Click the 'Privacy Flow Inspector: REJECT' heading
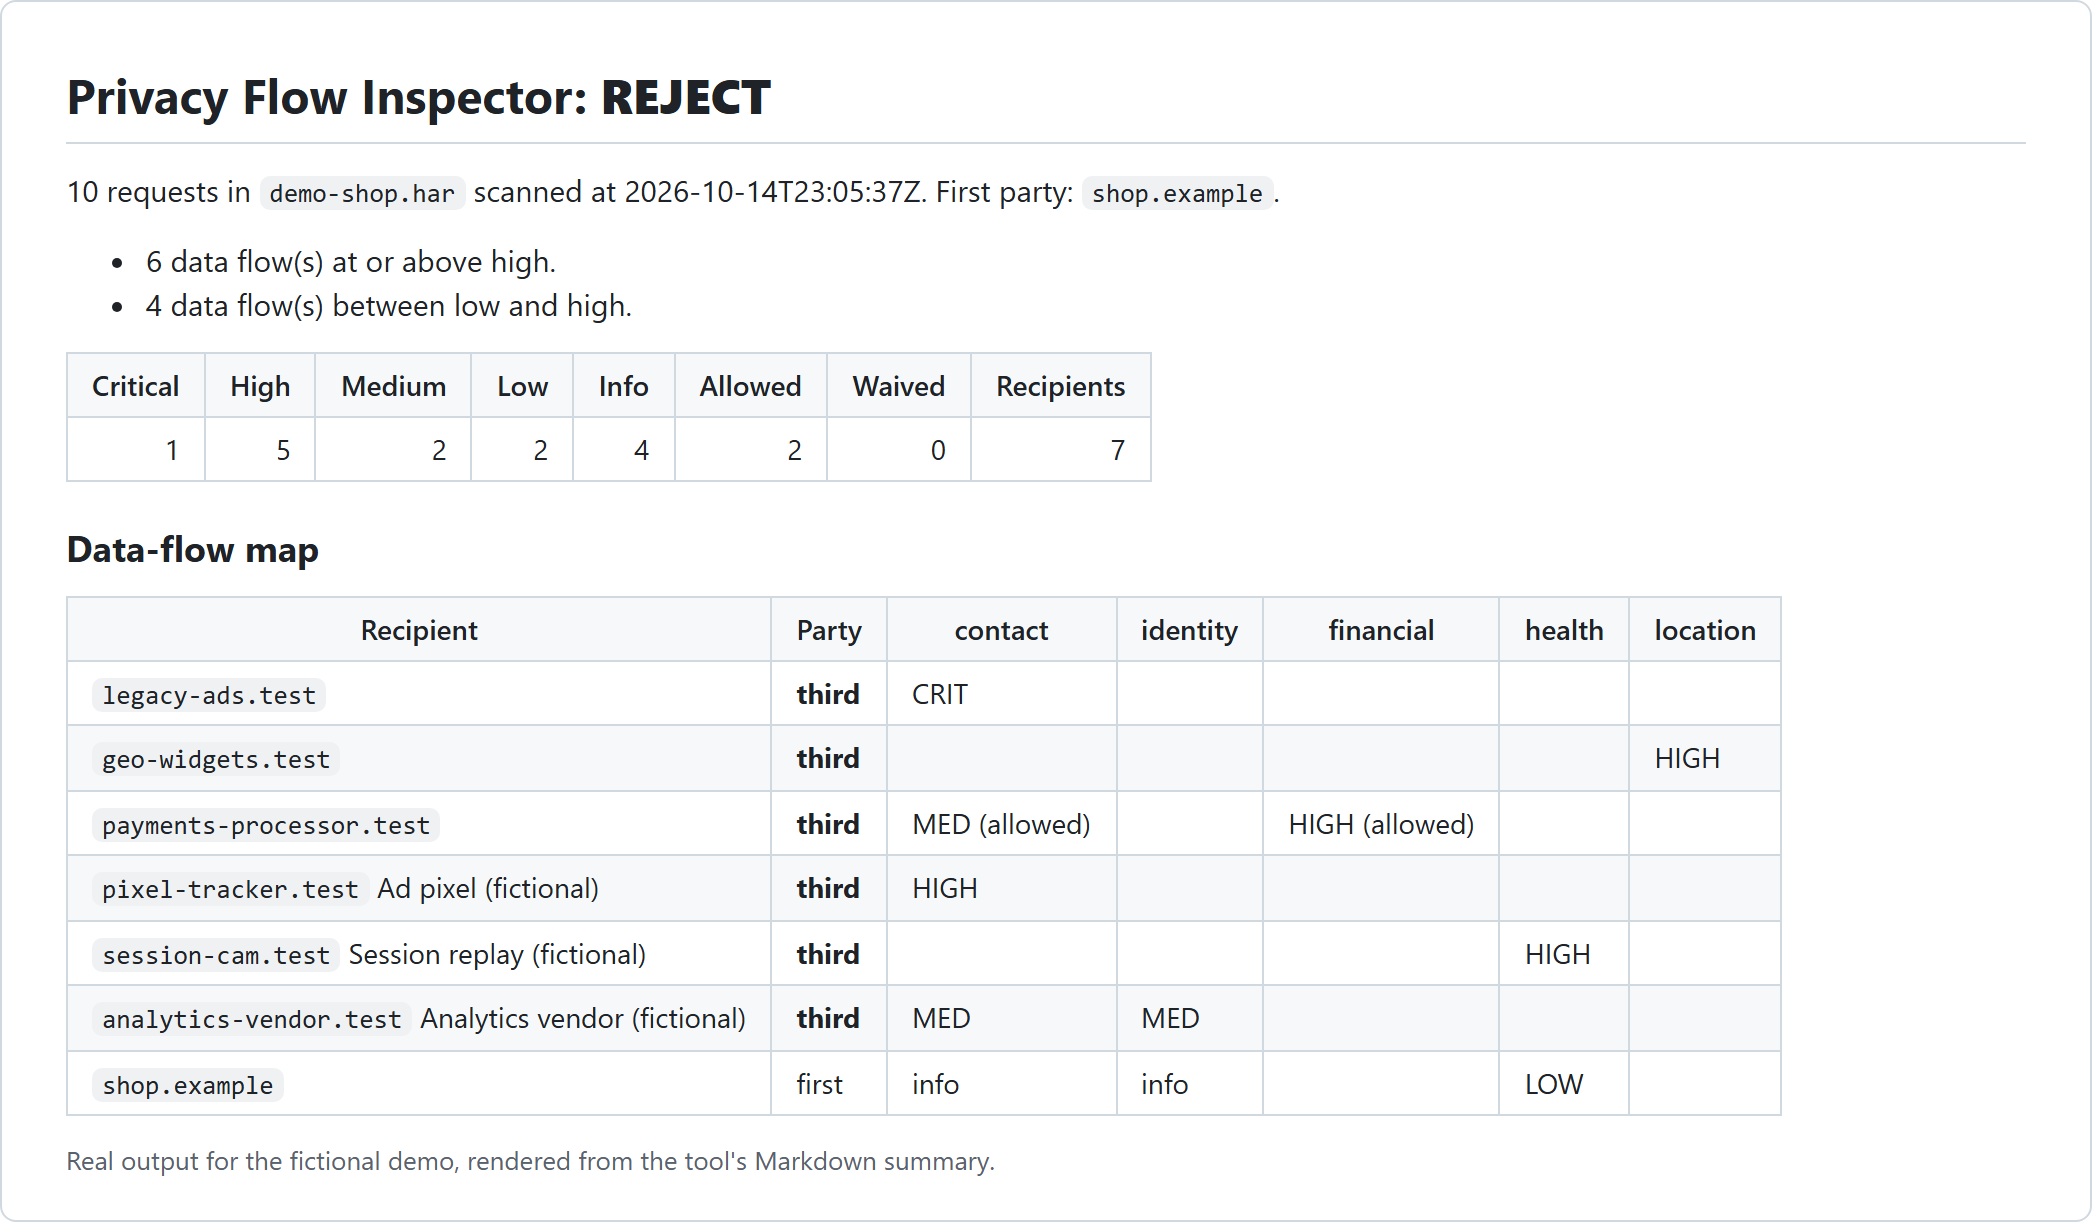This screenshot has height=1222, width=2092. click(x=418, y=97)
